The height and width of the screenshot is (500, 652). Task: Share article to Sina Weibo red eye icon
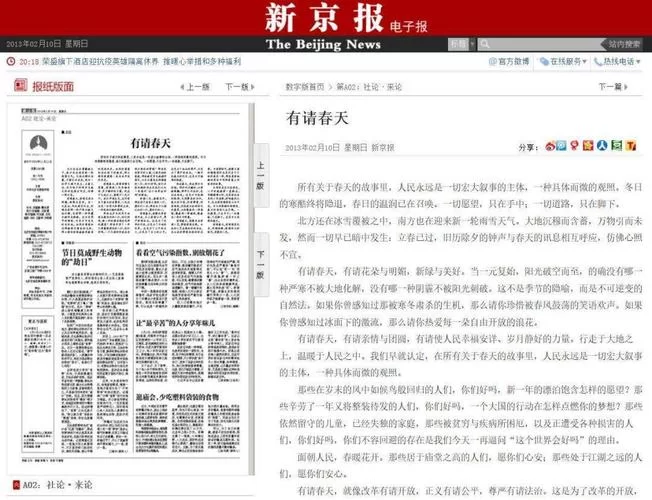pyautogui.click(x=550, y=146)
